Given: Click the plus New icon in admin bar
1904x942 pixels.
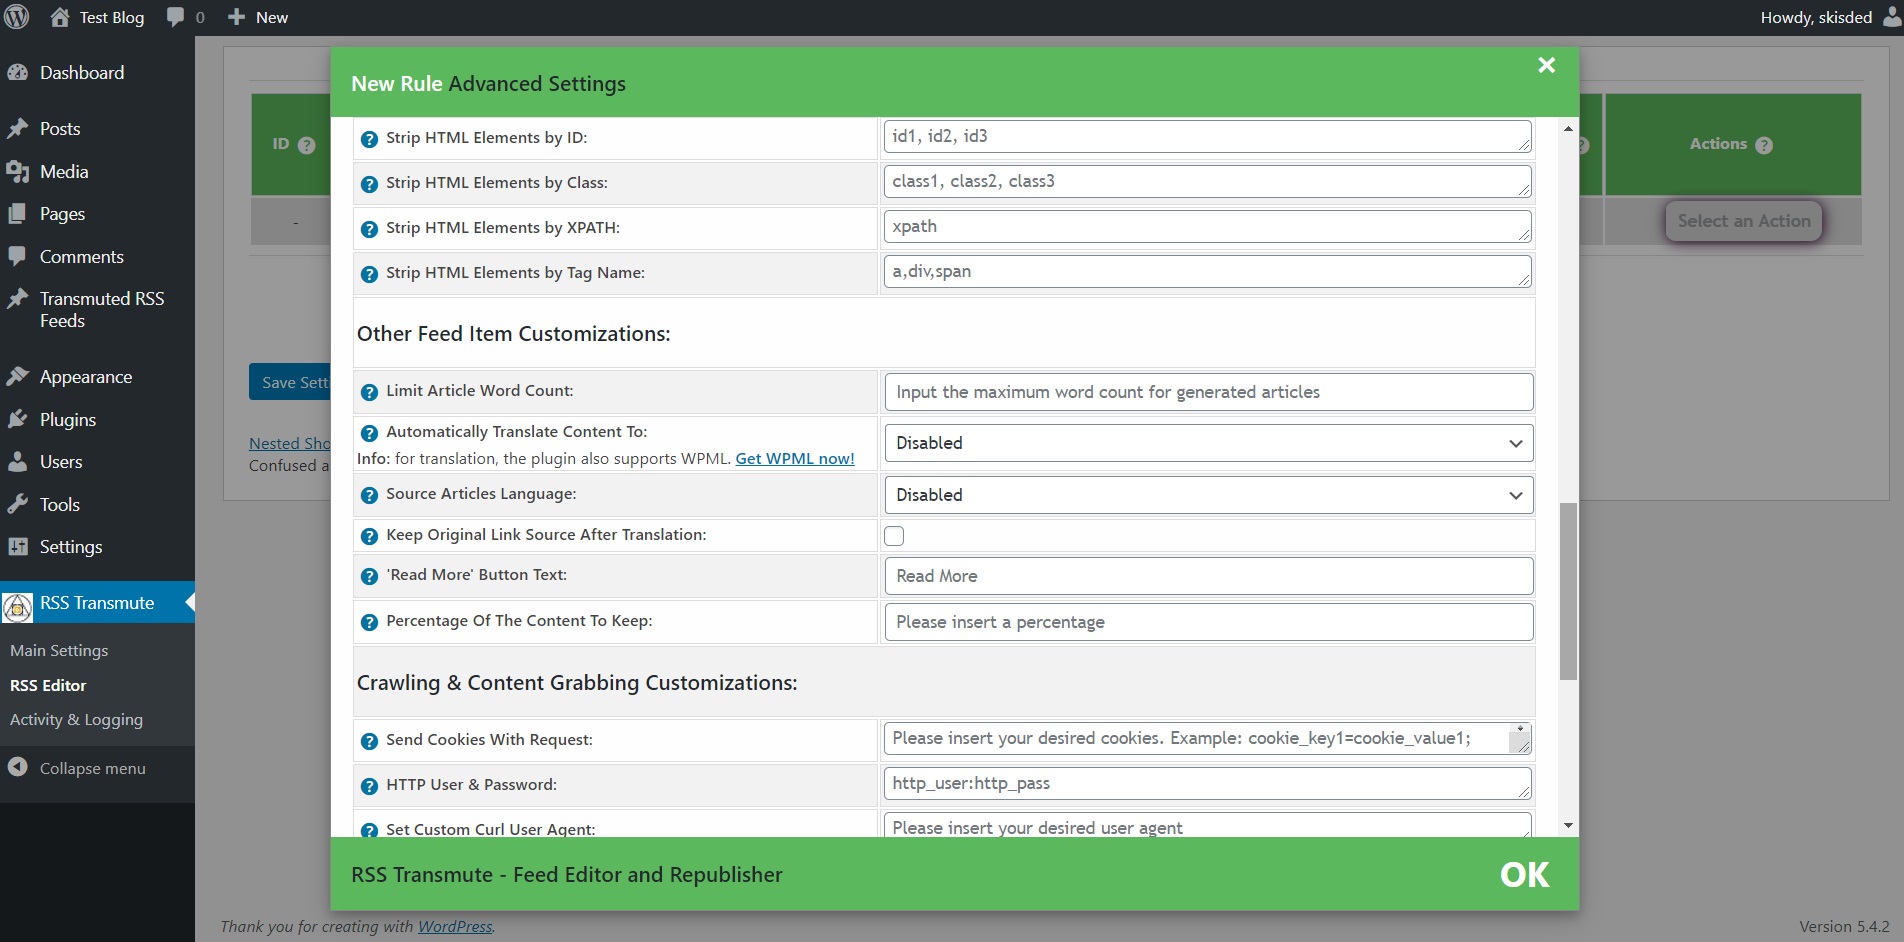Looking at the screenshot, I should [236, 17].
